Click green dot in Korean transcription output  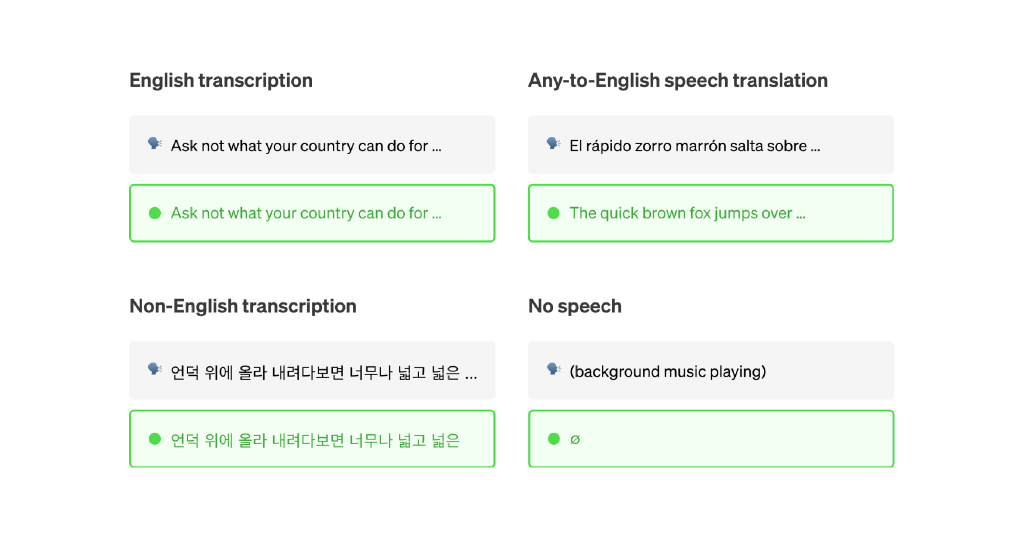click(155, 439)
